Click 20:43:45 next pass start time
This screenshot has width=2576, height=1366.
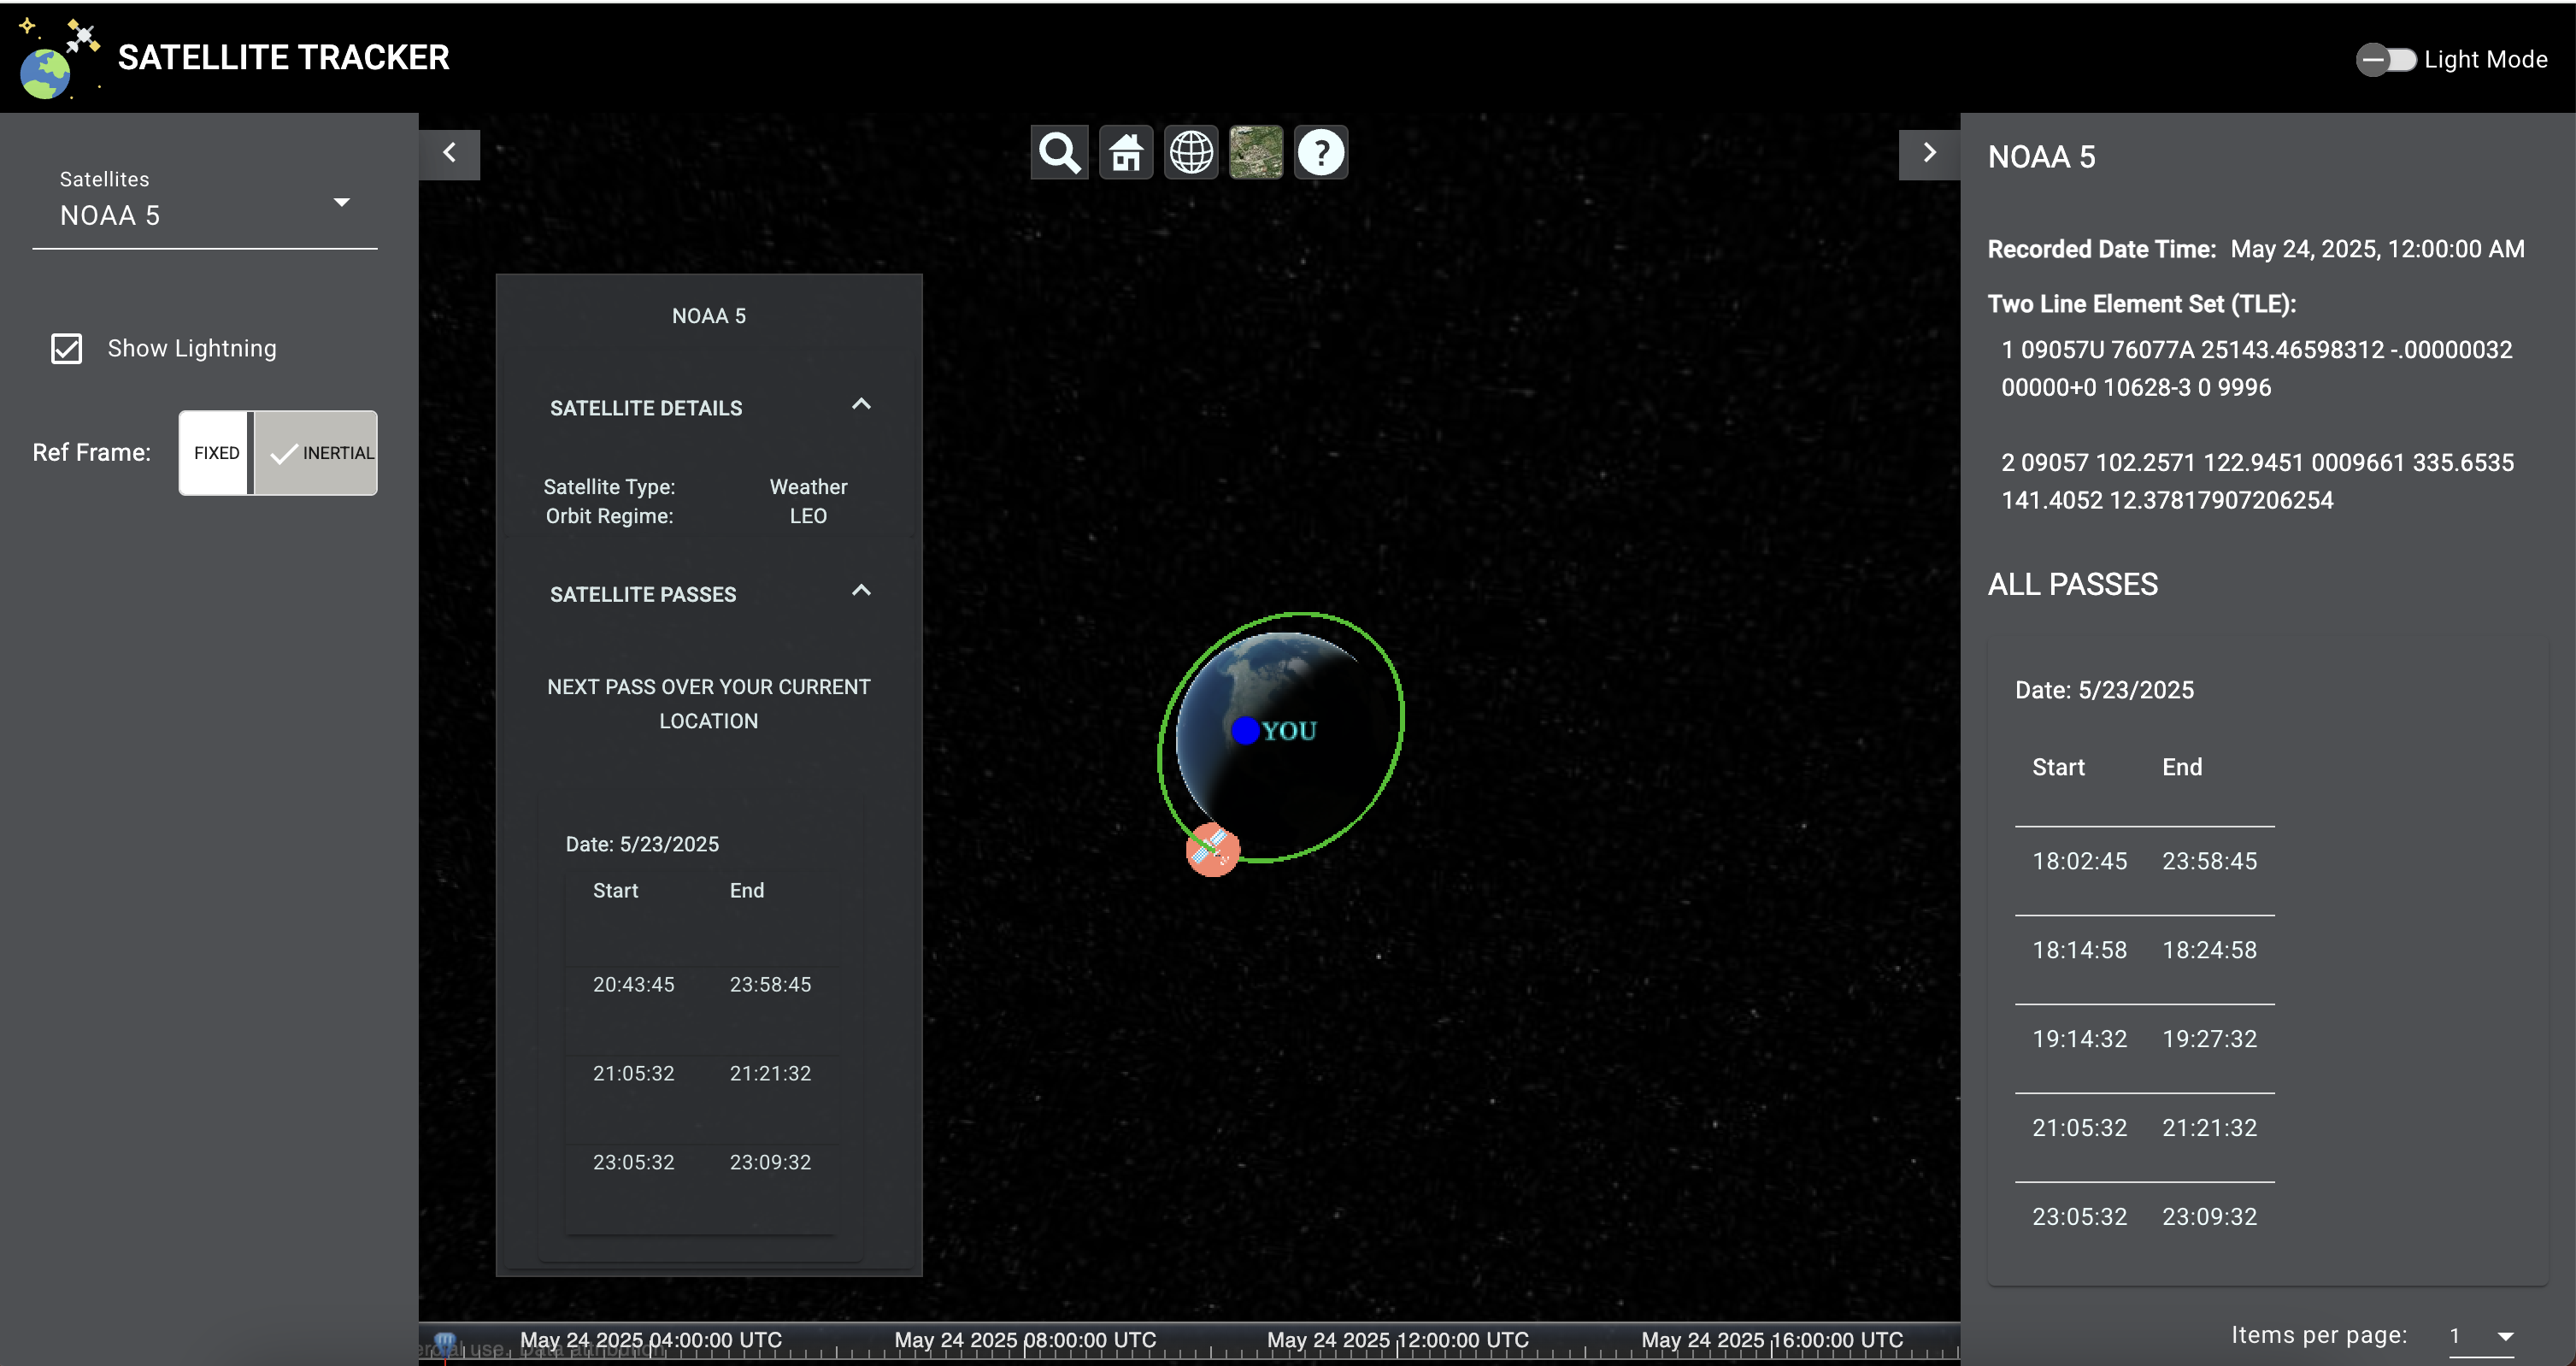point(633,984)
